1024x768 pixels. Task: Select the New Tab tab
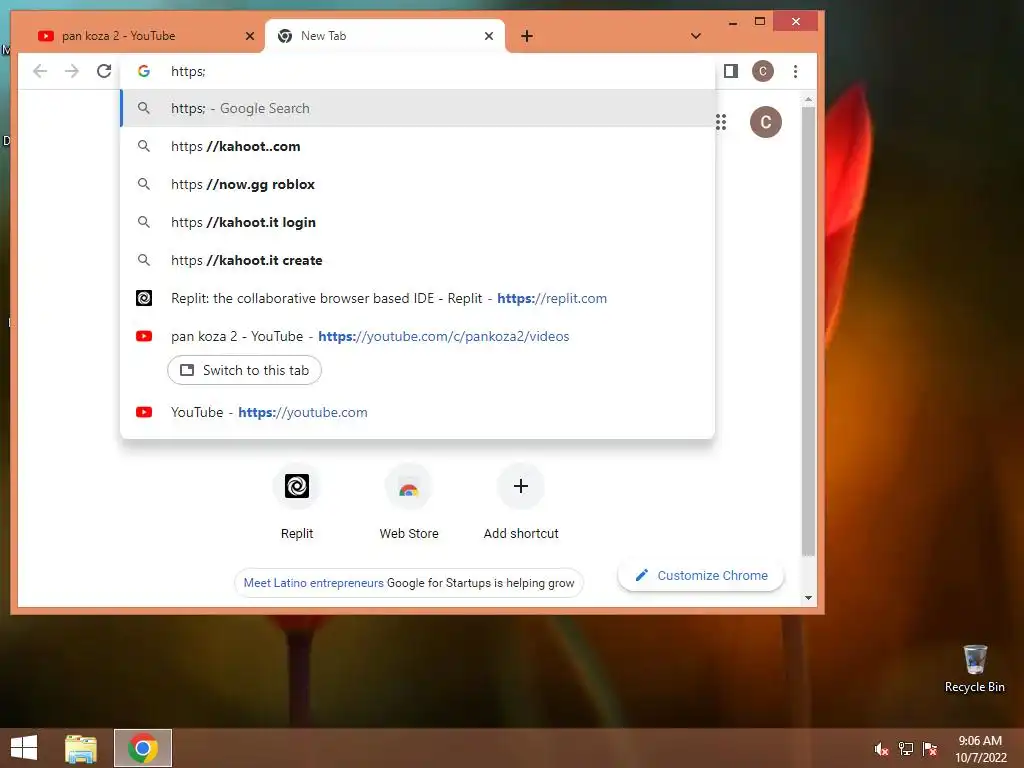[x=385, y=36]
